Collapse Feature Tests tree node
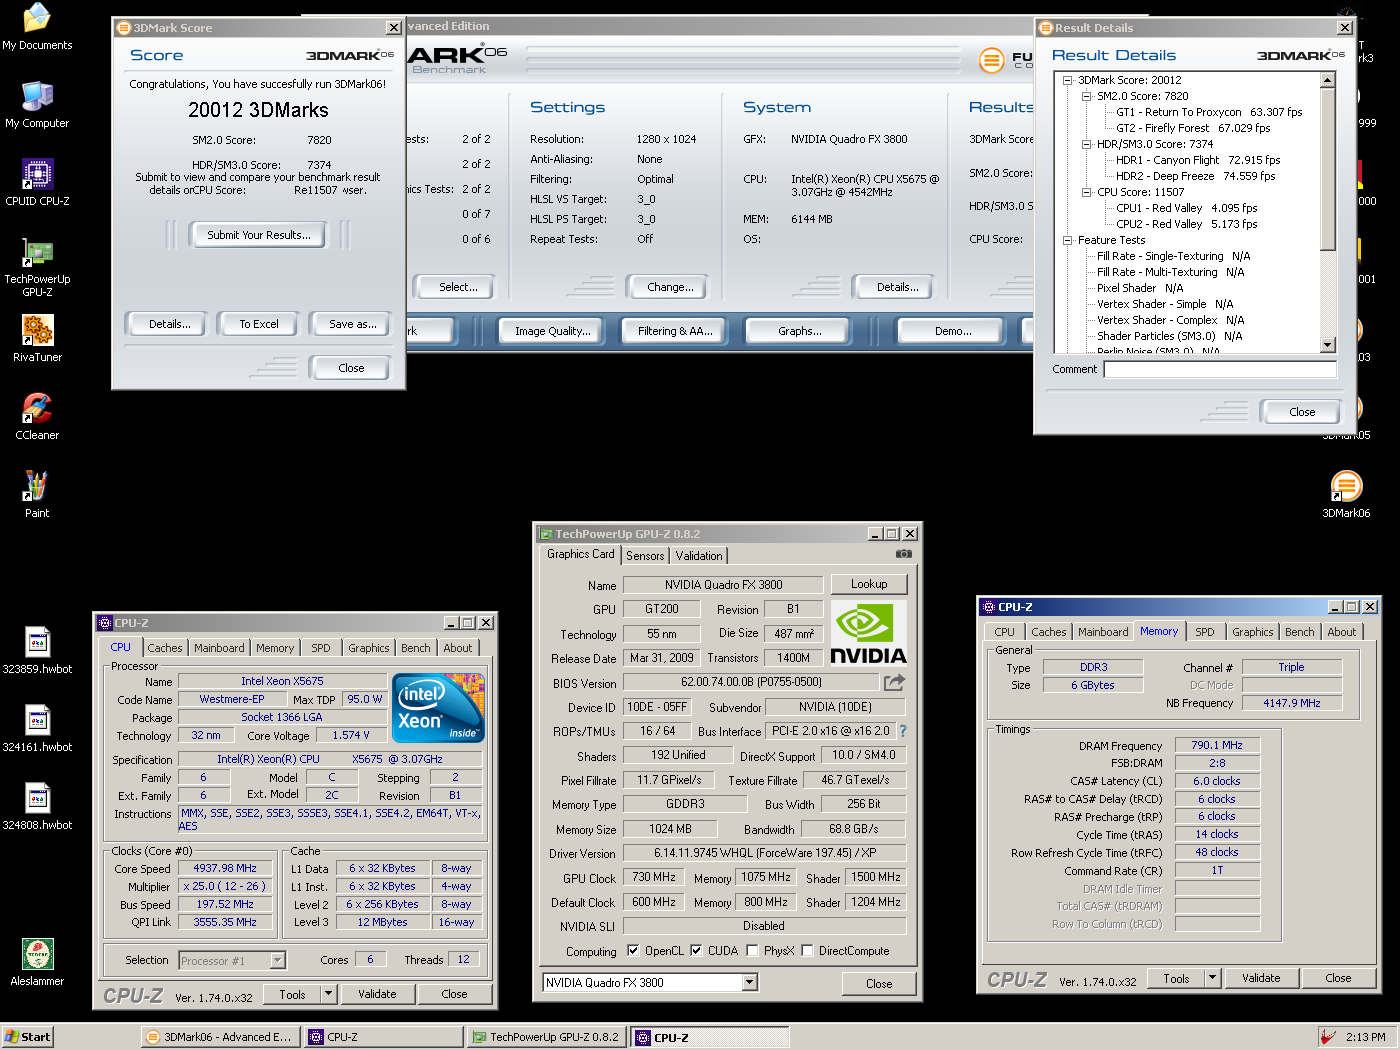1400x1050 pixels. pyautogui.click(x=1067, y=240)
